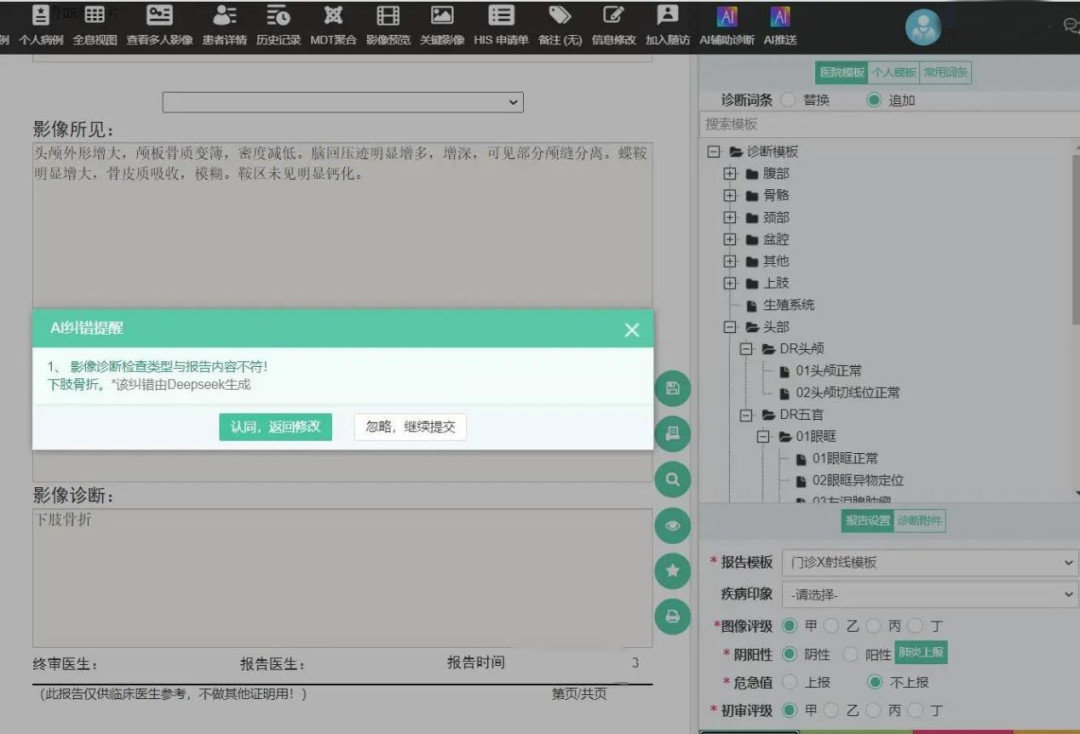Click 忽略，继续提交 button
Image resolution: width=1080 pixels, height=734 pixels.
(x=410, y=427)
